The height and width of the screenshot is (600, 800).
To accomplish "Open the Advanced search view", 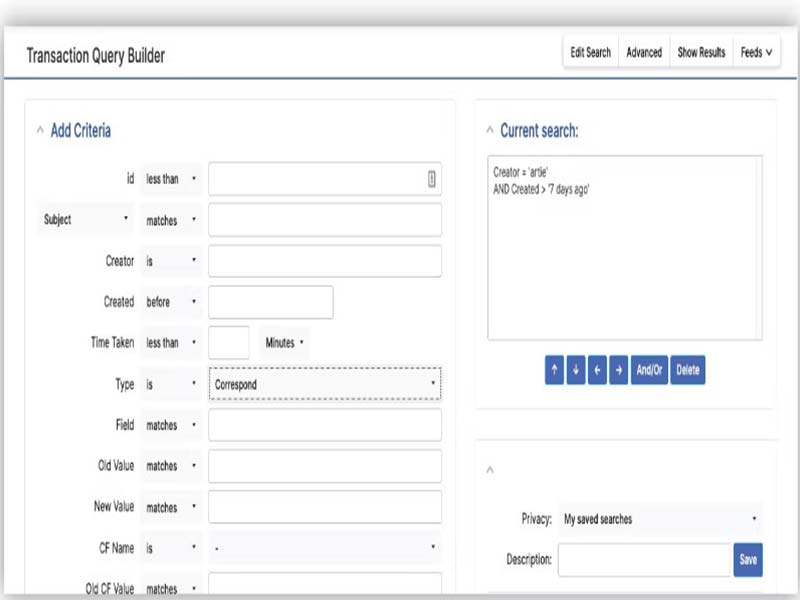I will [x=644, y=51].
